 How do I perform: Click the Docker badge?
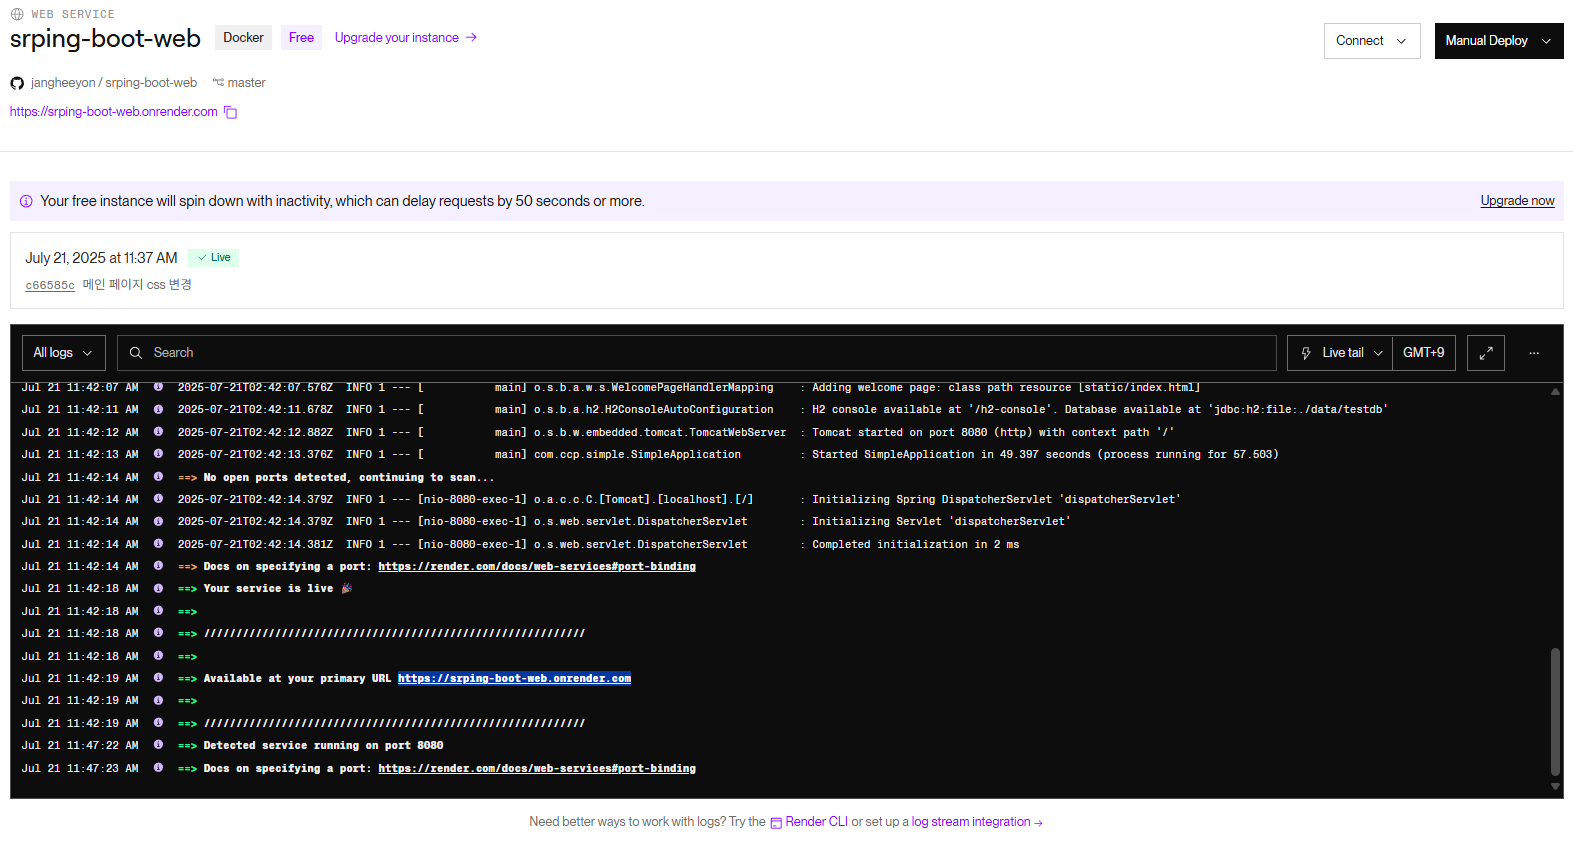pyautogui.click(x=243, y=38)
